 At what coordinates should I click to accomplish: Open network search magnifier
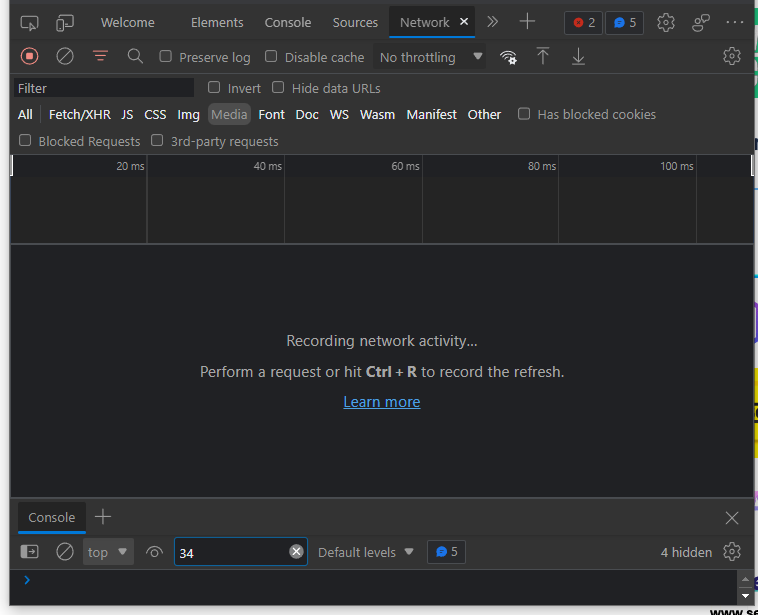135,57
